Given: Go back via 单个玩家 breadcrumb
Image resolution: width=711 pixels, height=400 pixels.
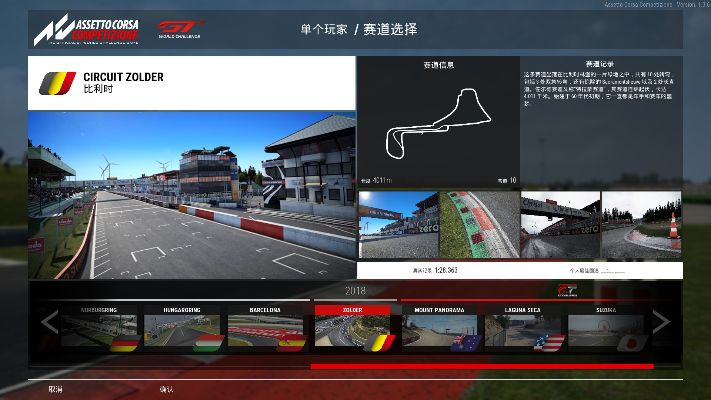Looking at the screenshot, I should 324,29.
